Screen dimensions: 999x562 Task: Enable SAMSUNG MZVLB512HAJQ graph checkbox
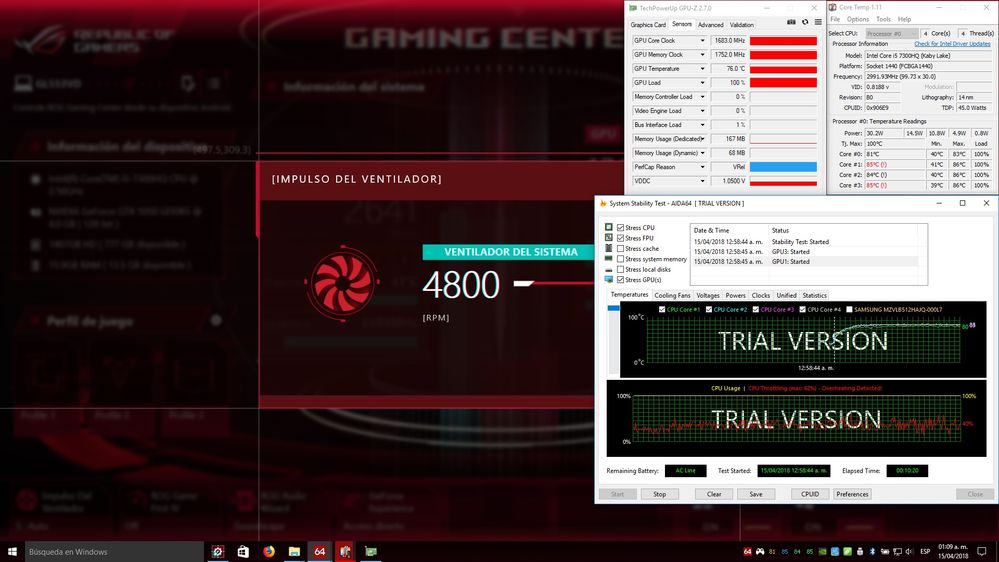(849, 310)
